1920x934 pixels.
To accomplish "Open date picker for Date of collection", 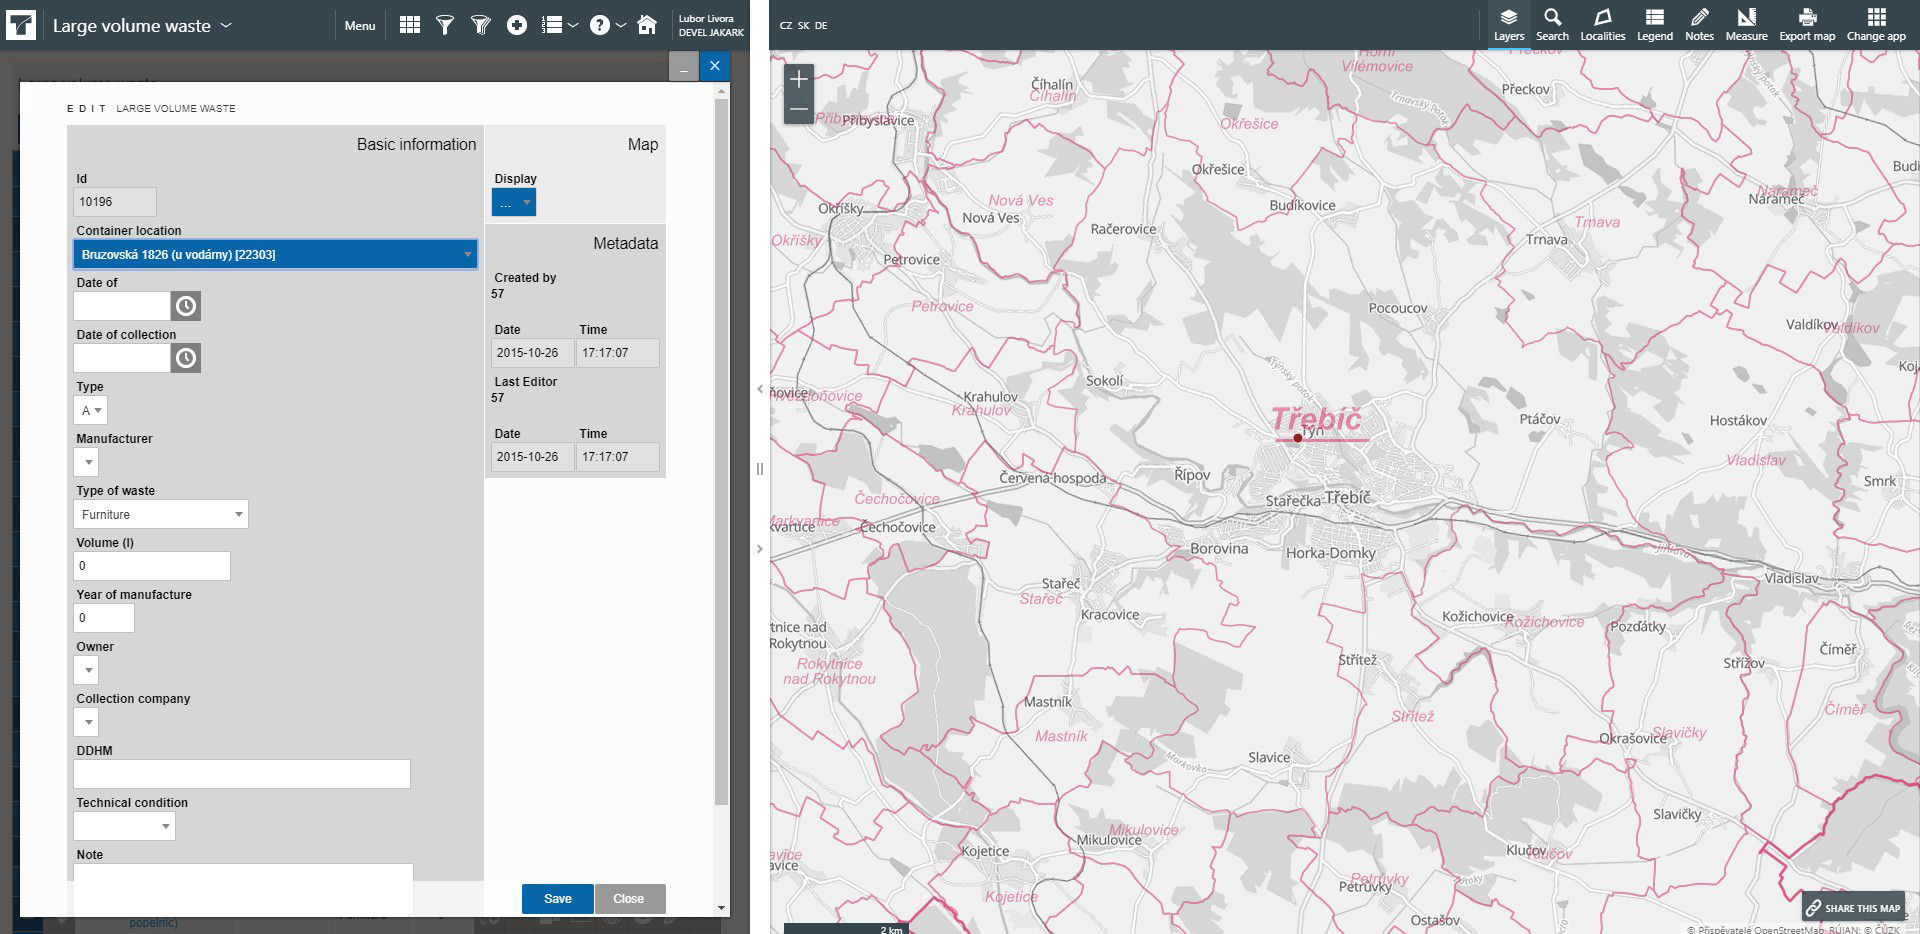I will click(186, 358).
